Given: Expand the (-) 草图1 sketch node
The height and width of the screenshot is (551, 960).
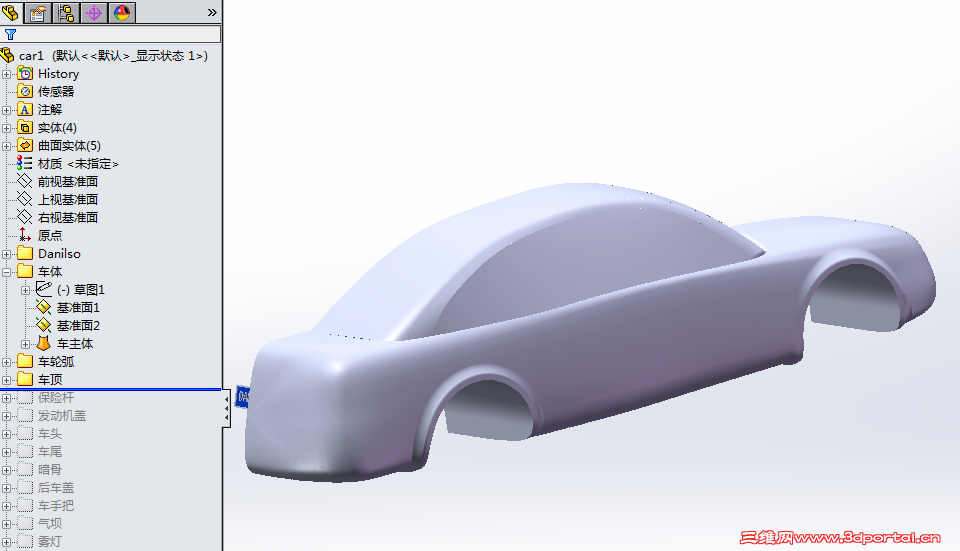Looking at the screenshot, I should (x=25, y=290).
